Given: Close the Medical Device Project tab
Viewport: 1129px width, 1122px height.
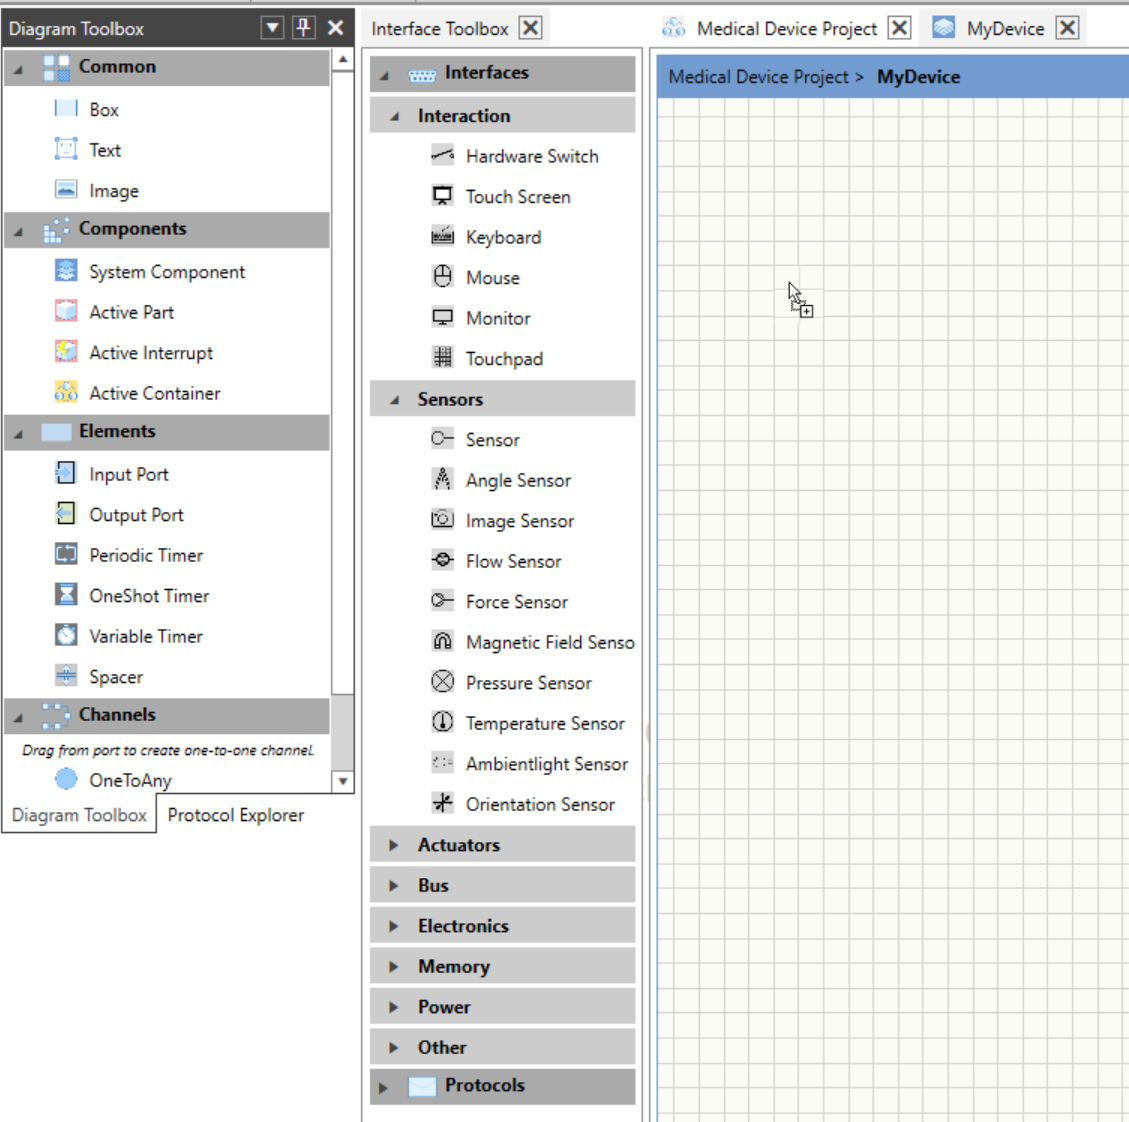Looking at the screenshot, I should [x=899, y=28].
